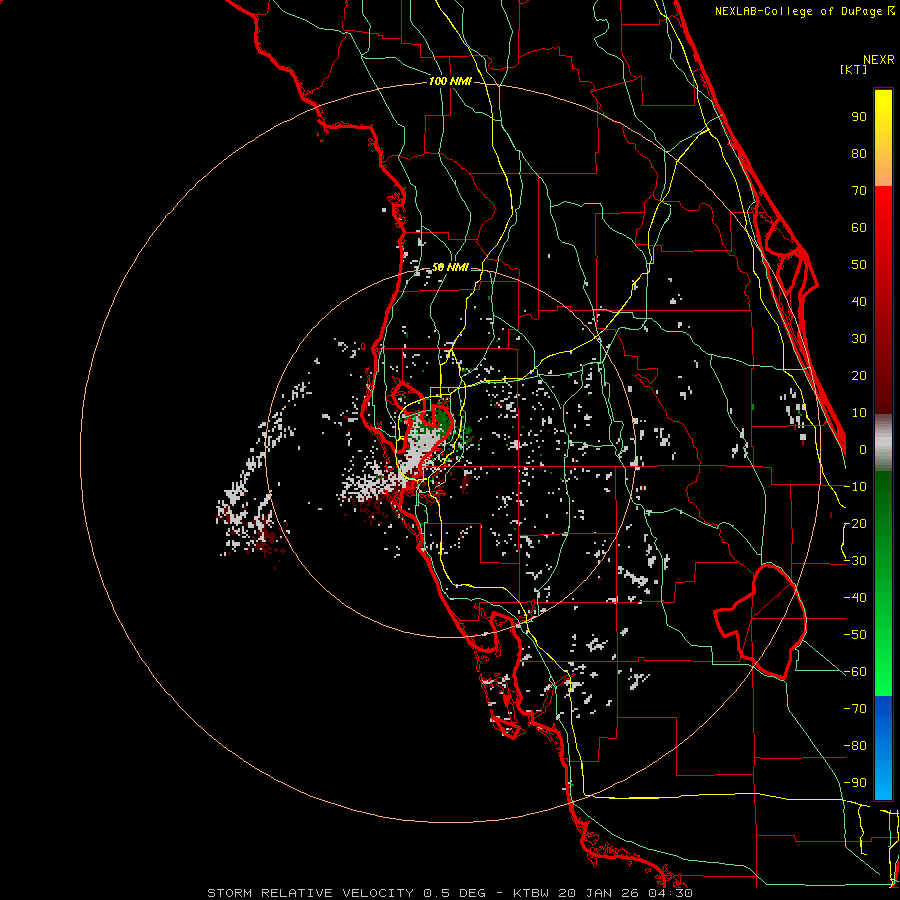Click the -90 tick label on velocity scale

pyautogui.click(x=855, y=782)
